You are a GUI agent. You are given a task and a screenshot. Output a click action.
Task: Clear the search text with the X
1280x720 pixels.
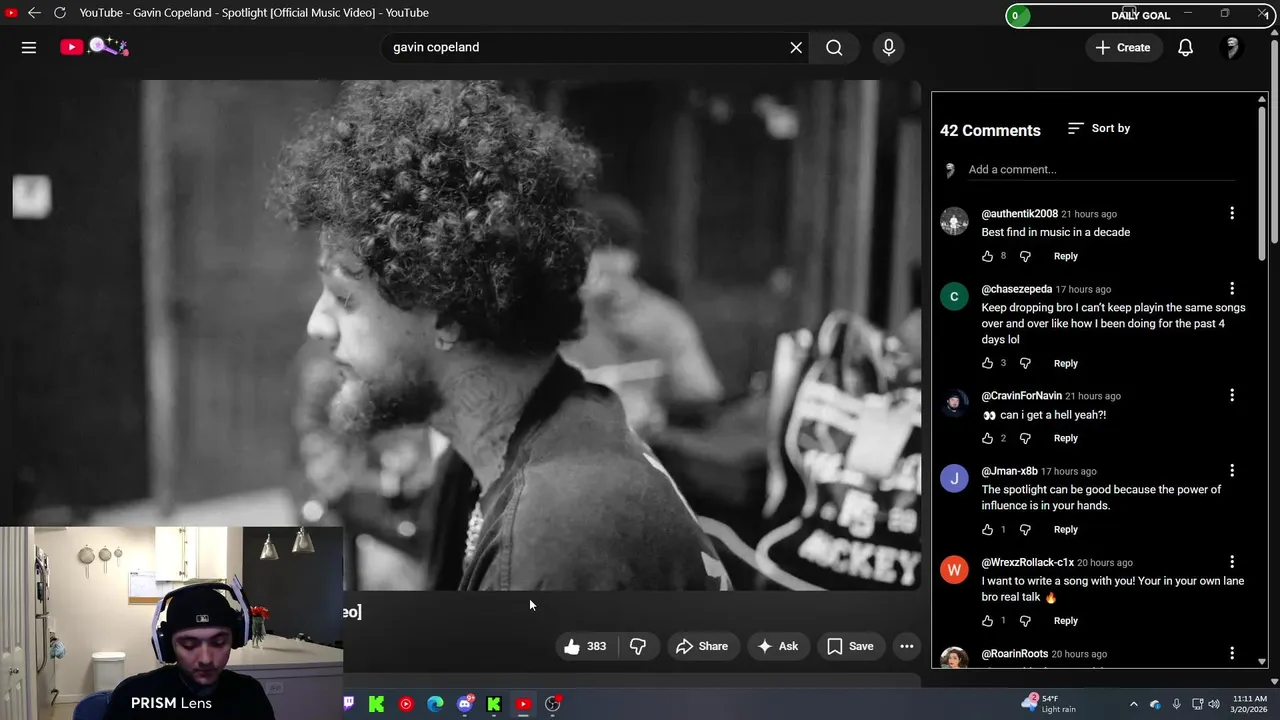click(x=796, y=47)
